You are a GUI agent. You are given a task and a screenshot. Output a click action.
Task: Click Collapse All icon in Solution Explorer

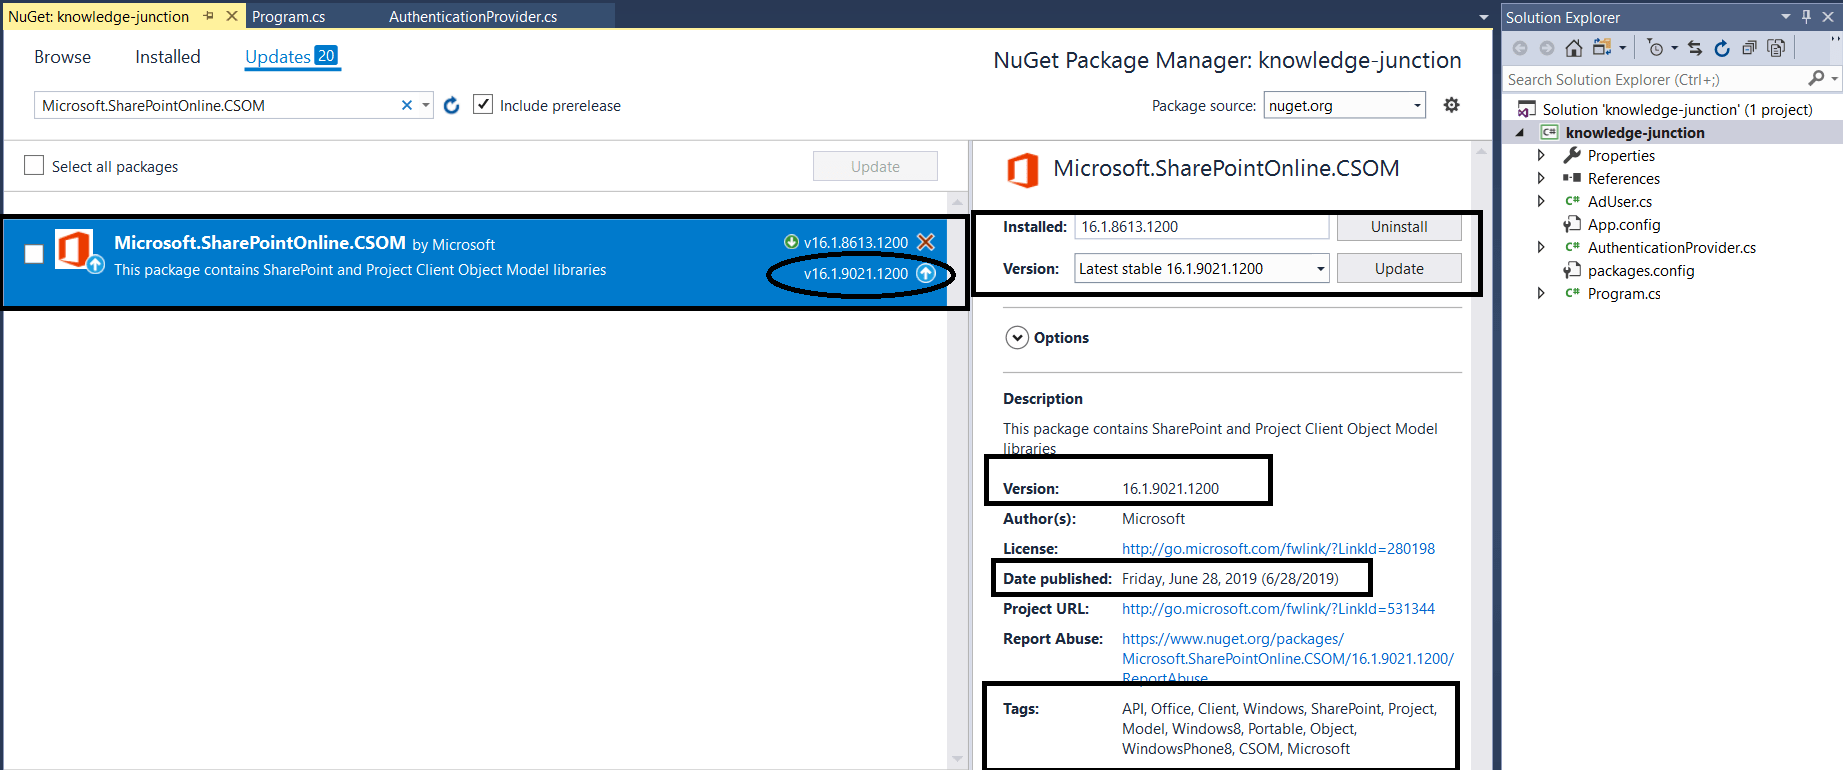[x=1749, y=48]
